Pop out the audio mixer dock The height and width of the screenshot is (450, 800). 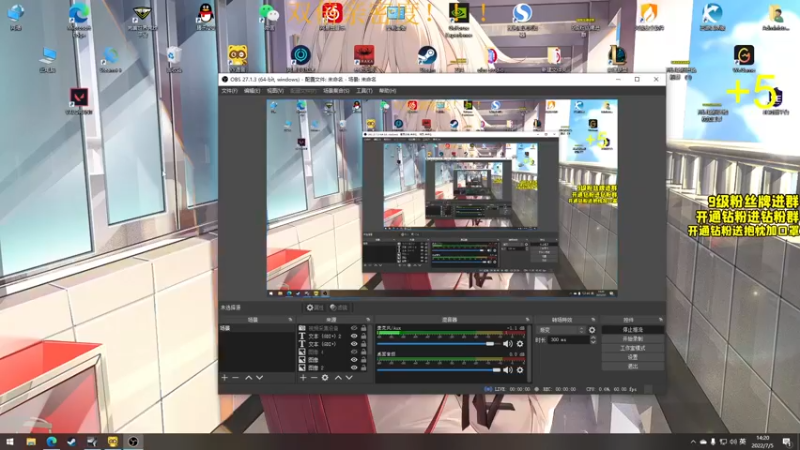pos(528,320)
